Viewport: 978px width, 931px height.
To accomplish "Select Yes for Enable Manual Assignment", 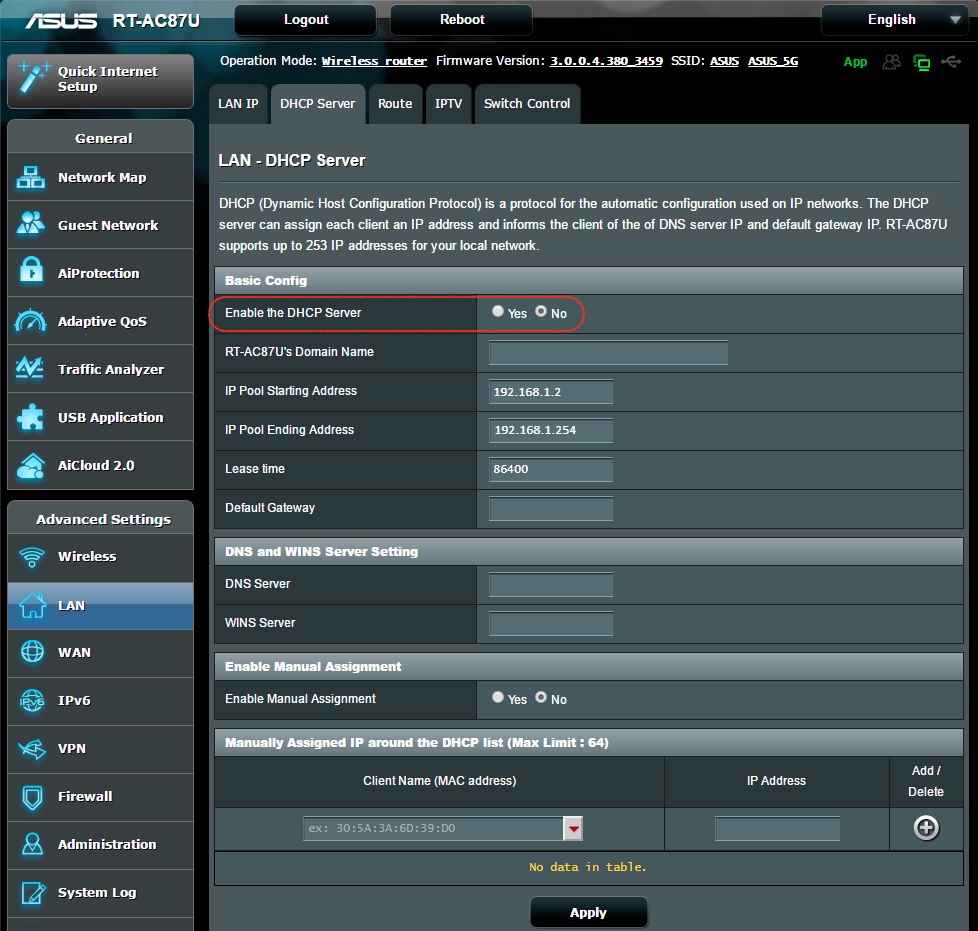I will click(x=497, y=697).
